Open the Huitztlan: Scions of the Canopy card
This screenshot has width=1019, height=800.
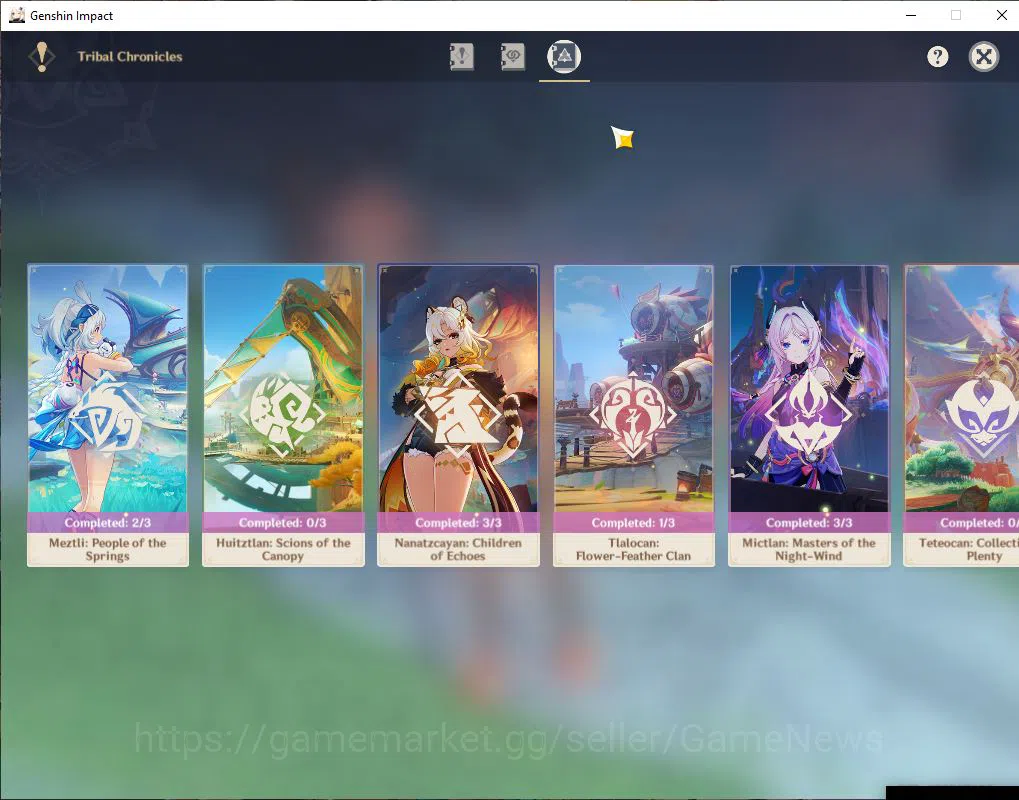coord(283,415)
